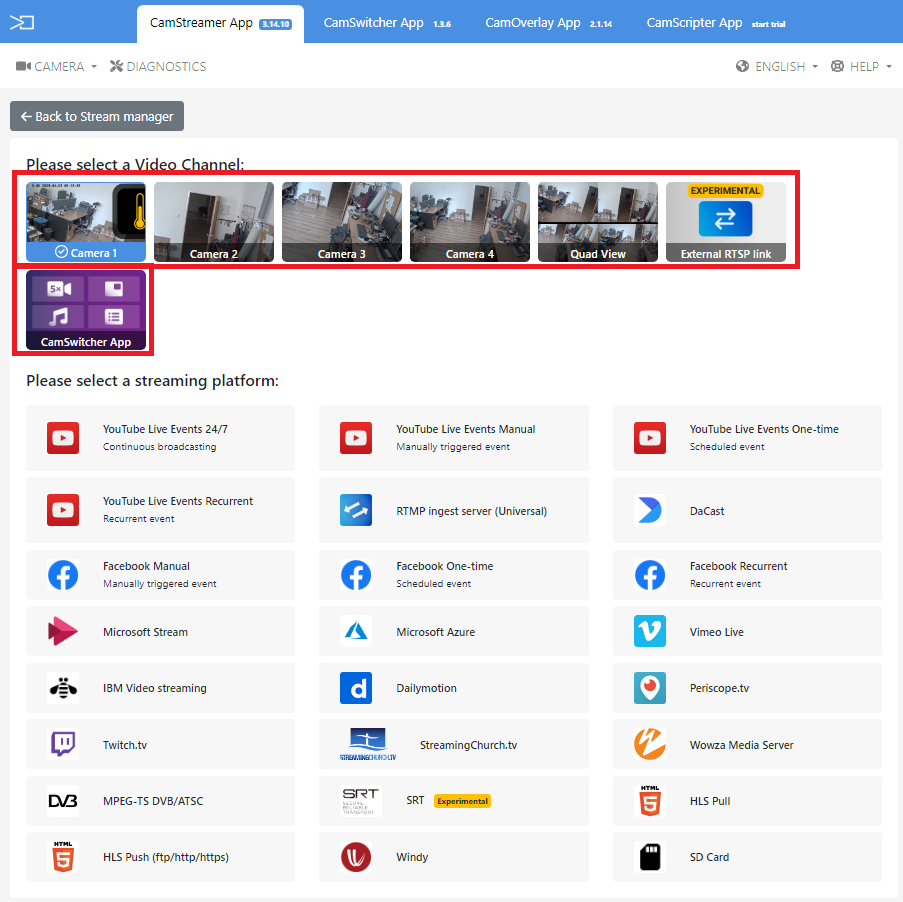Image resolution: width=903 pixels, height=902 pixels.
Task: Click the YouTube Live Events Recurrent icon
Action: point(63,510)
